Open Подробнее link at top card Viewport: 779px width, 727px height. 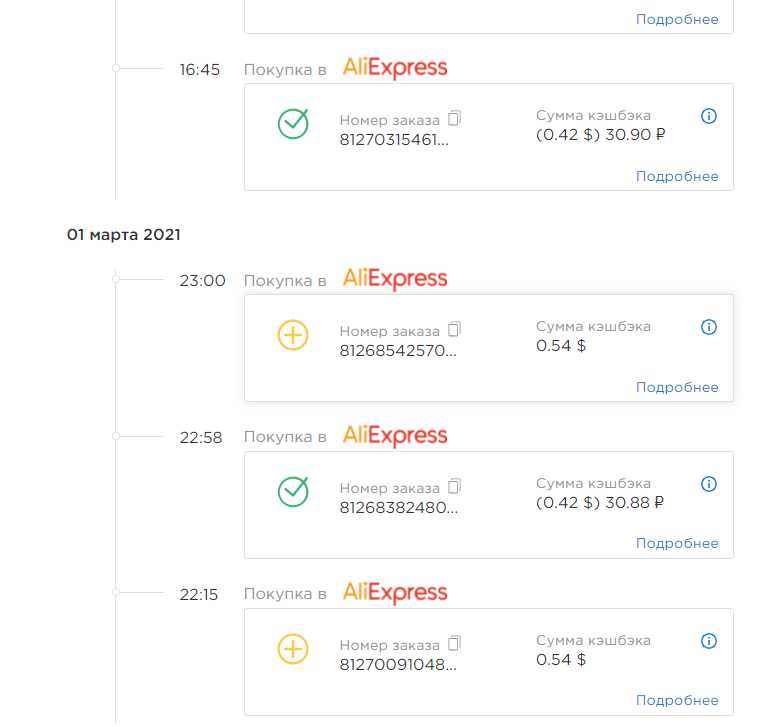point(677,19)
